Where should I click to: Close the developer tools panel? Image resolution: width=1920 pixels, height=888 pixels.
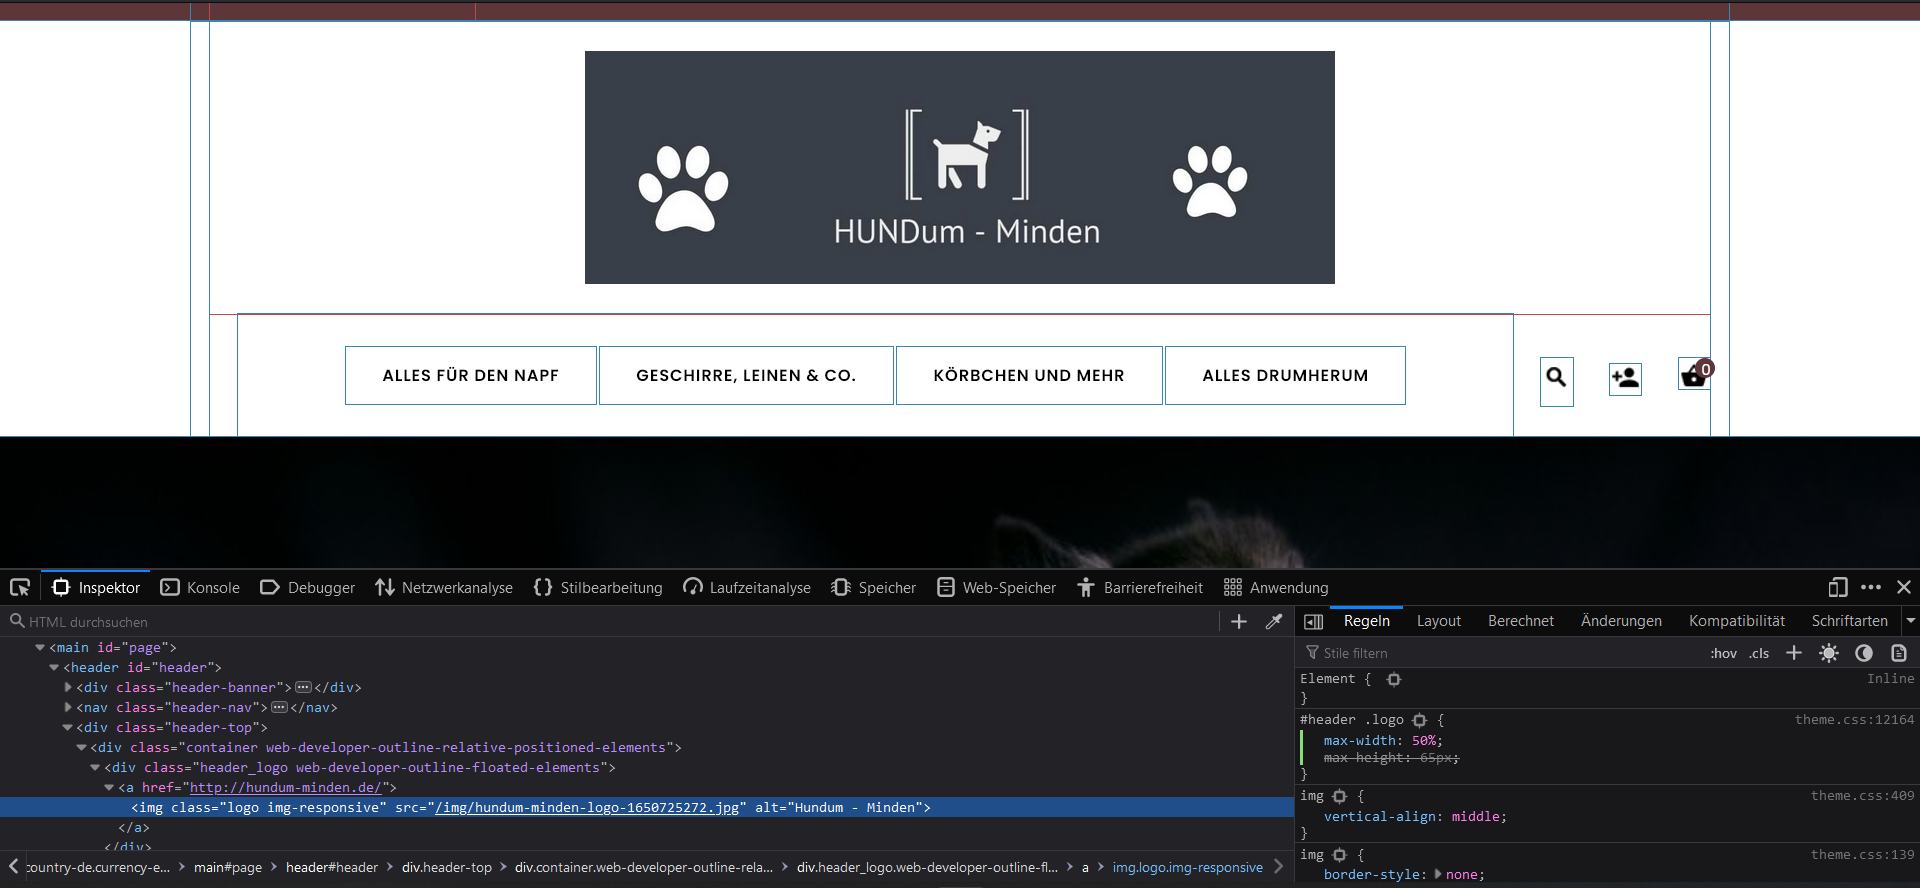coord(1904,588)
